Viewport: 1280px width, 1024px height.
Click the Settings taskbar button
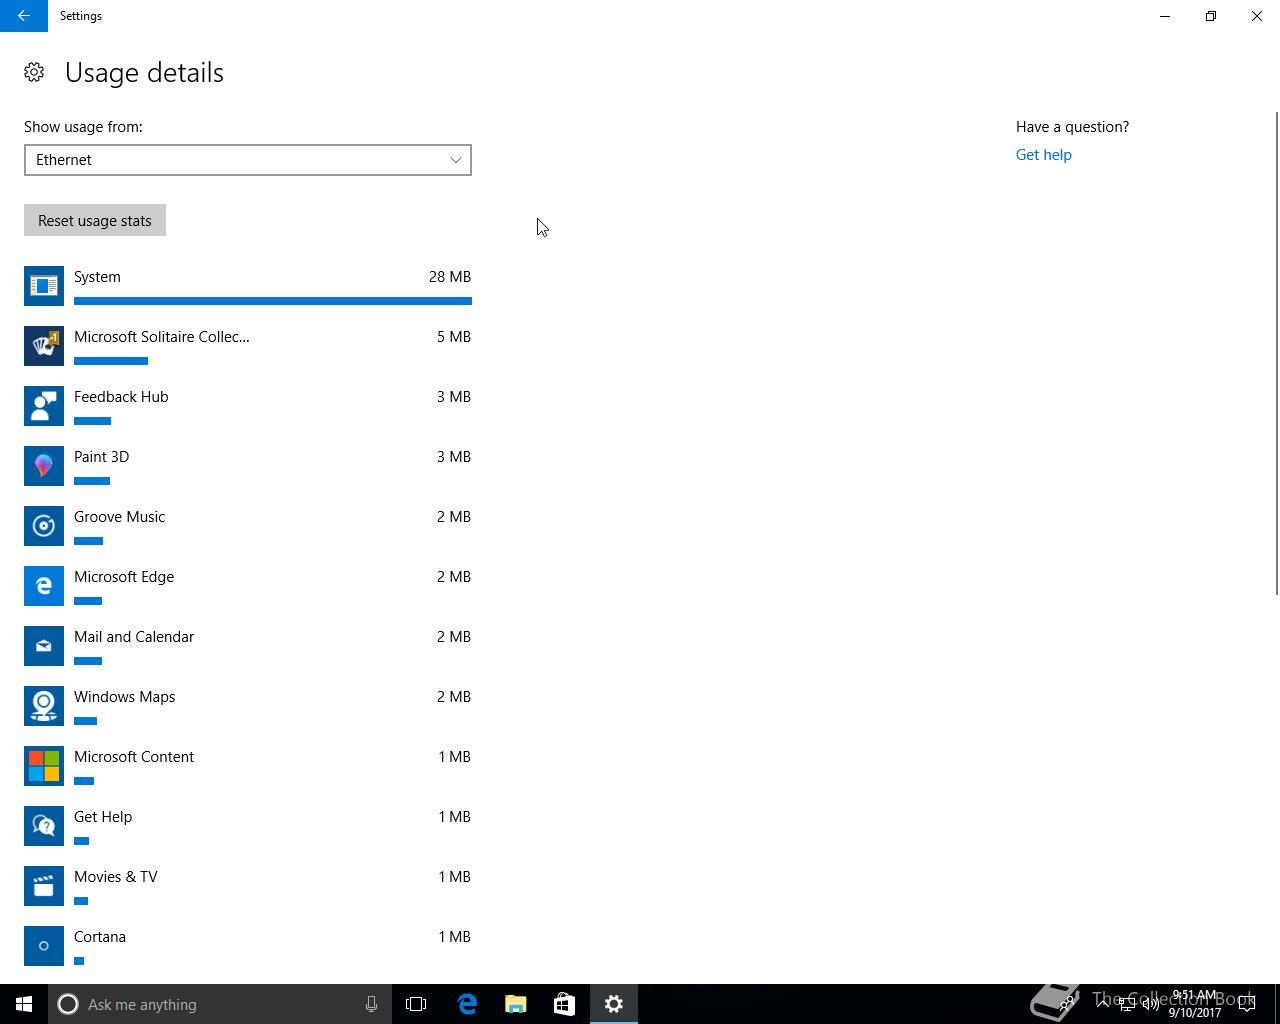click(x=613, y=1004)
